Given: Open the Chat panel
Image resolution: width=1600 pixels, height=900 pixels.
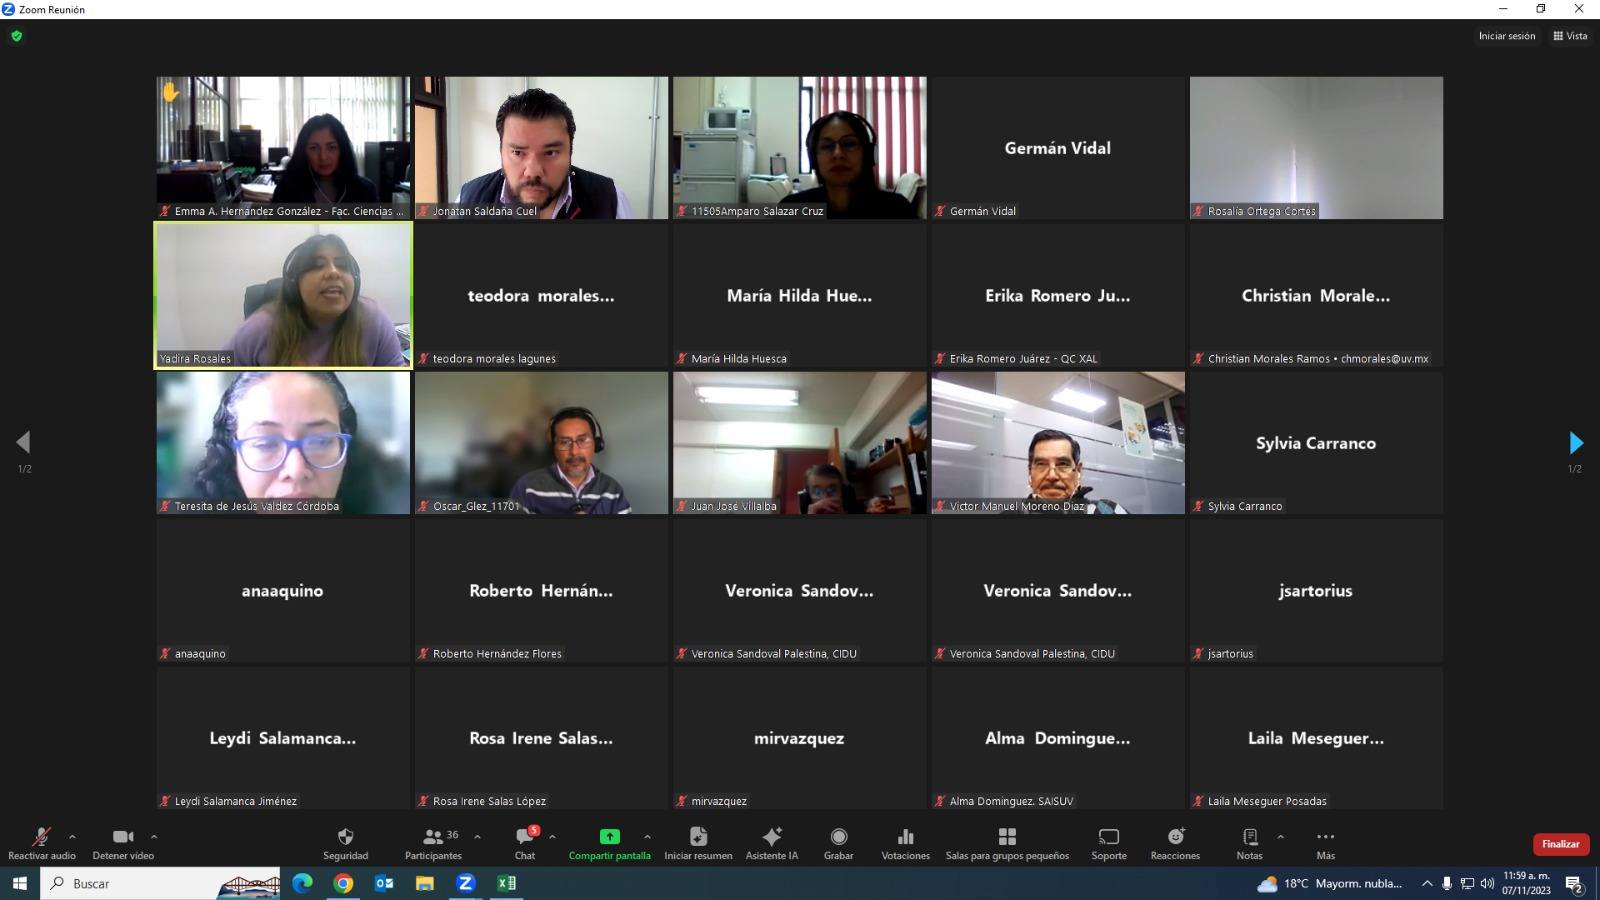Looking at the screenshot, I should point(525,837).
